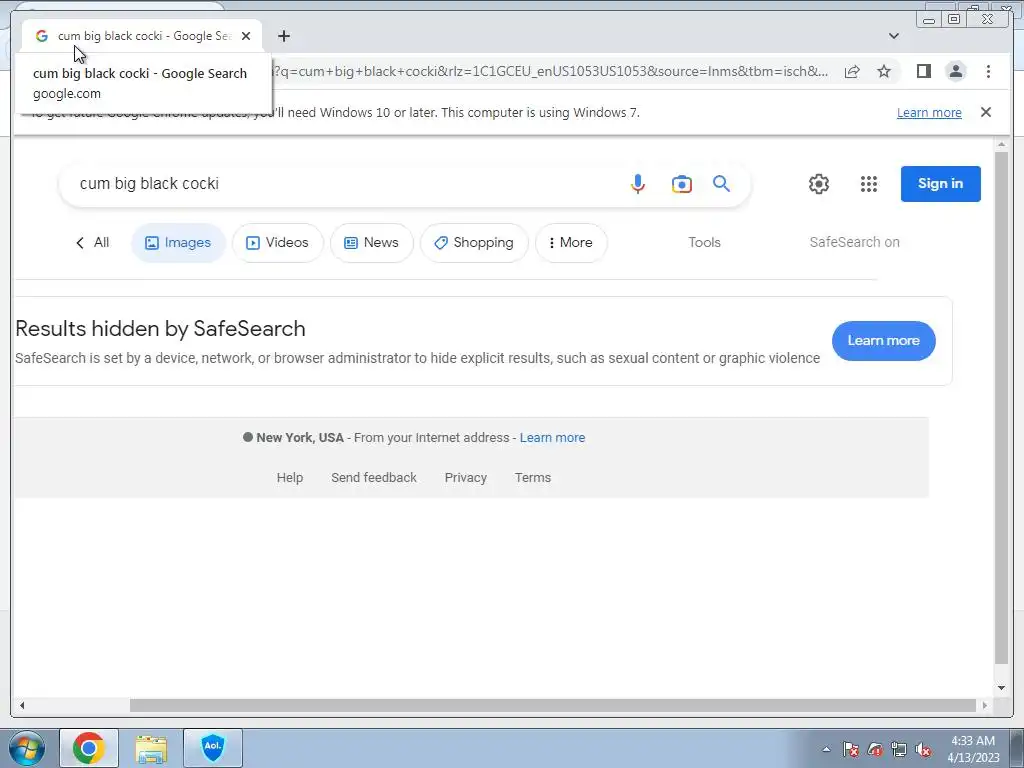Click the voice search microphone icon

tap(637, 184)
